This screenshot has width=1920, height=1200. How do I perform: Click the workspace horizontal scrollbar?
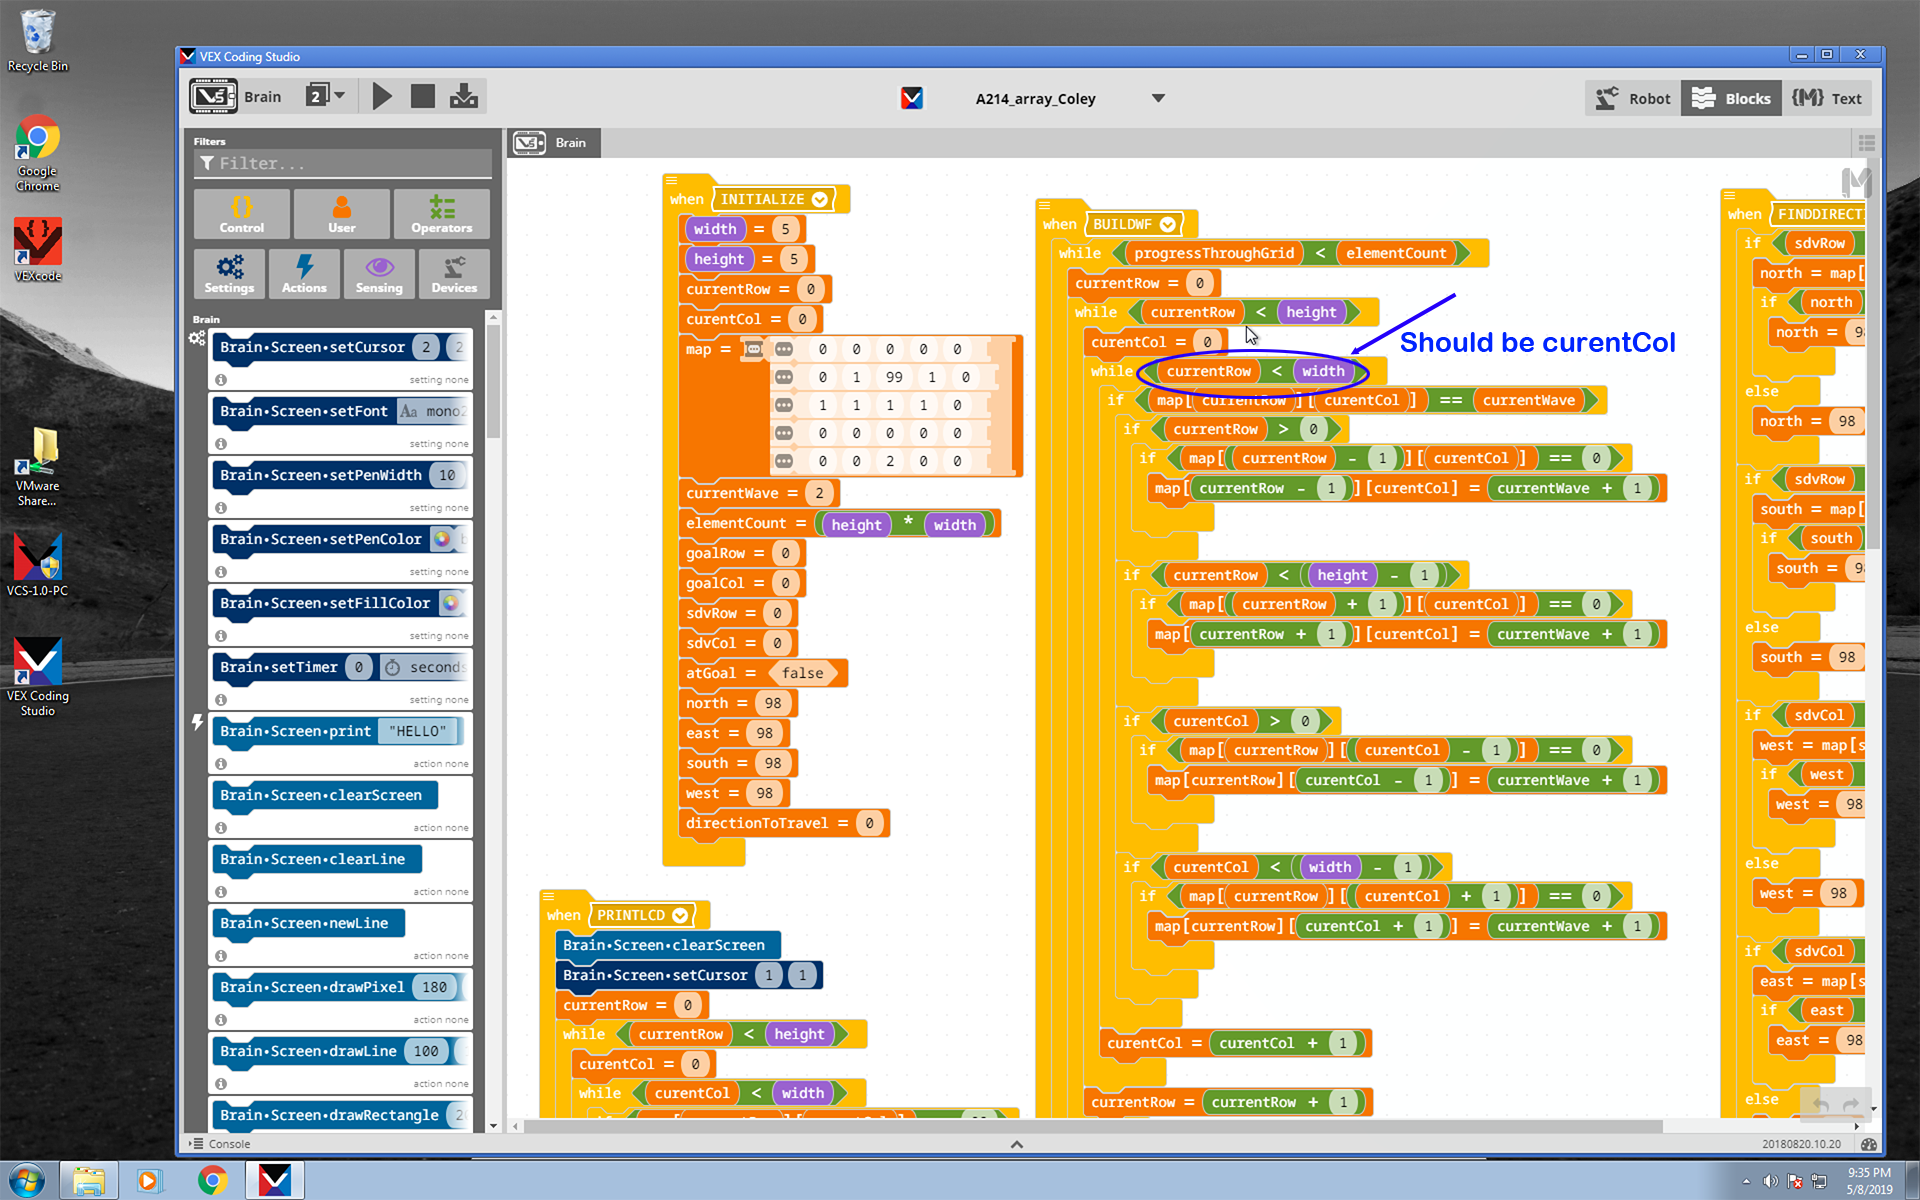coord(1092,1126)
